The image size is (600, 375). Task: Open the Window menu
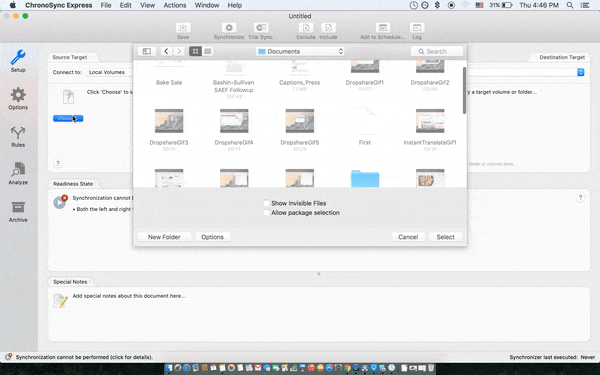pyautogui.click(x=207, y=5)
